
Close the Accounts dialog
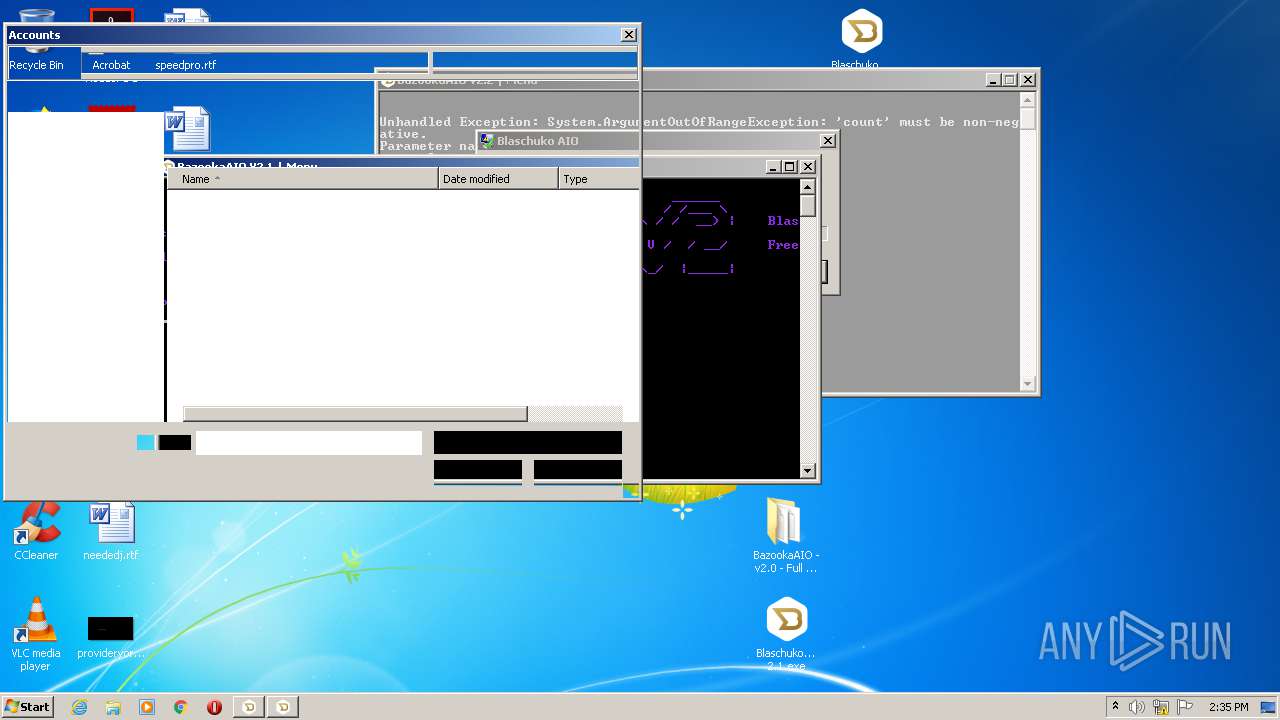(628, 35)
